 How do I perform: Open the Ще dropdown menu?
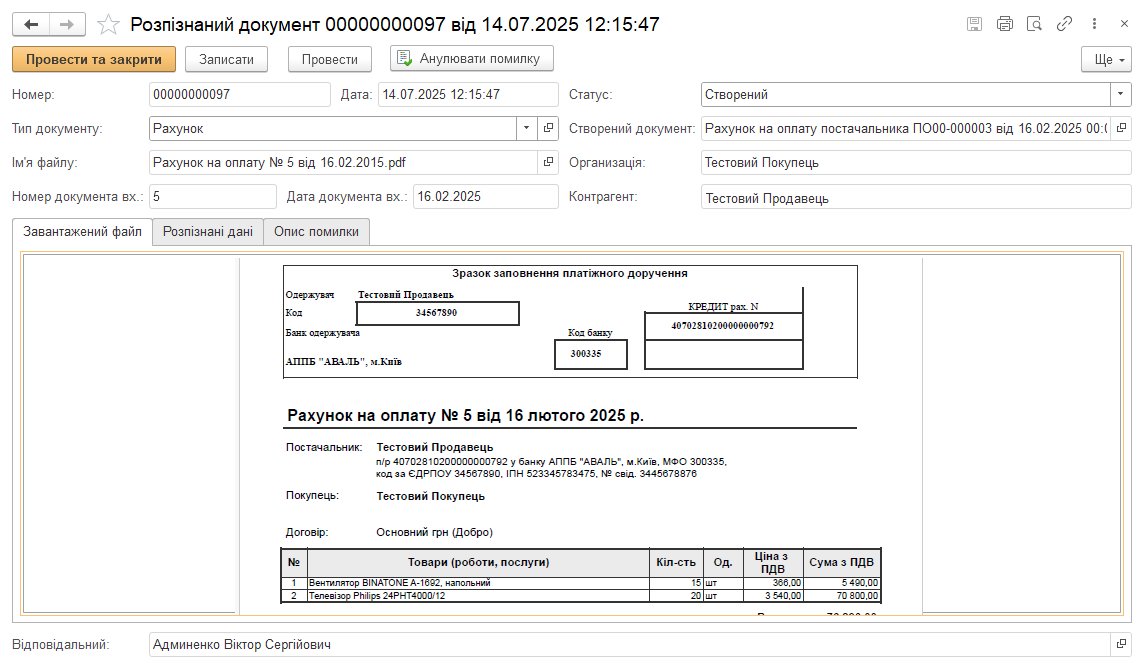1106,59
